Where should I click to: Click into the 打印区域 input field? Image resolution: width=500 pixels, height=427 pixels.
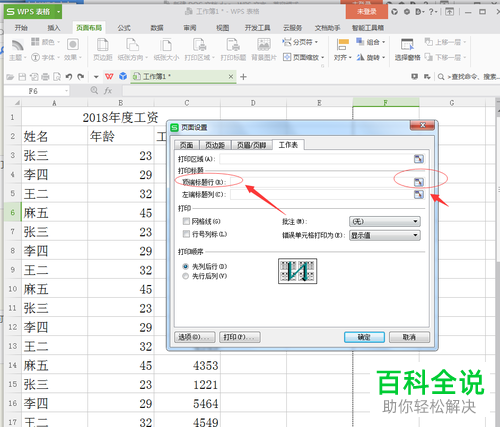(316, 159)
